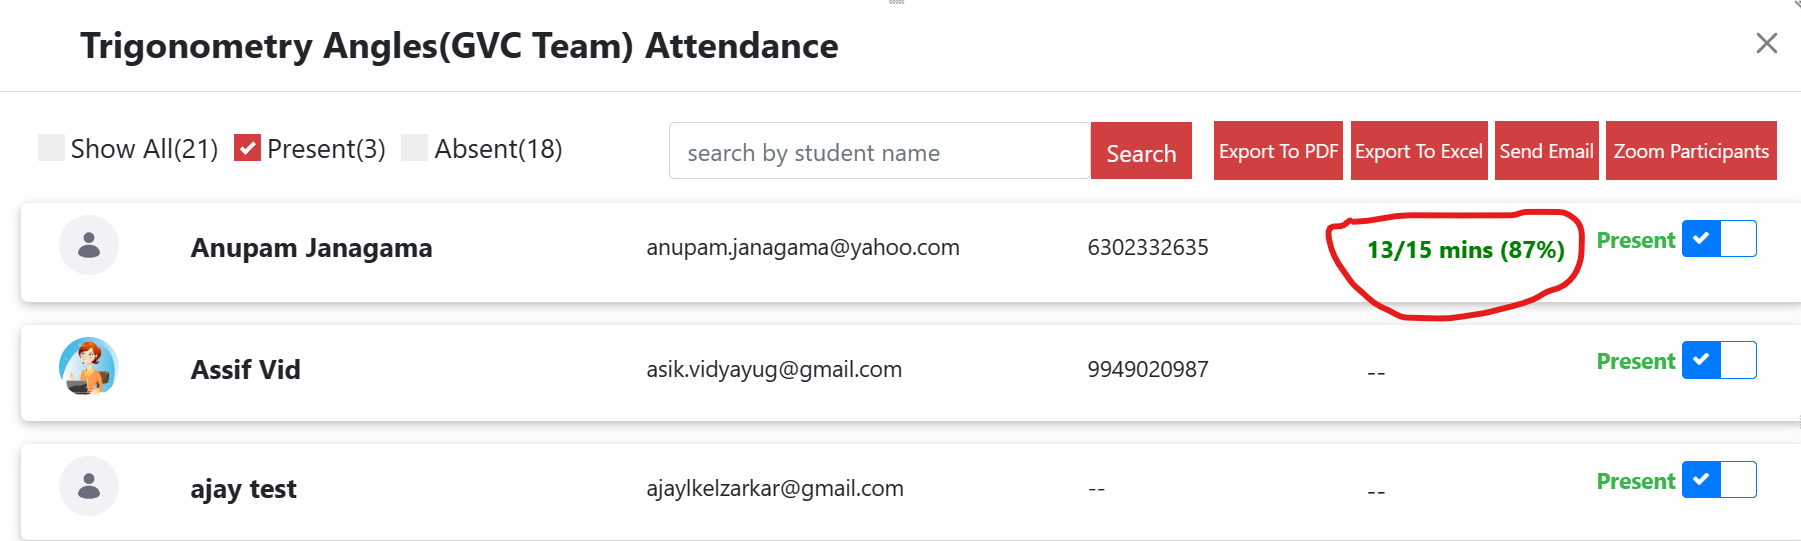Select the Anupam Janagama student name
This screenshot has width=1801, height=541.
(311, 248)
